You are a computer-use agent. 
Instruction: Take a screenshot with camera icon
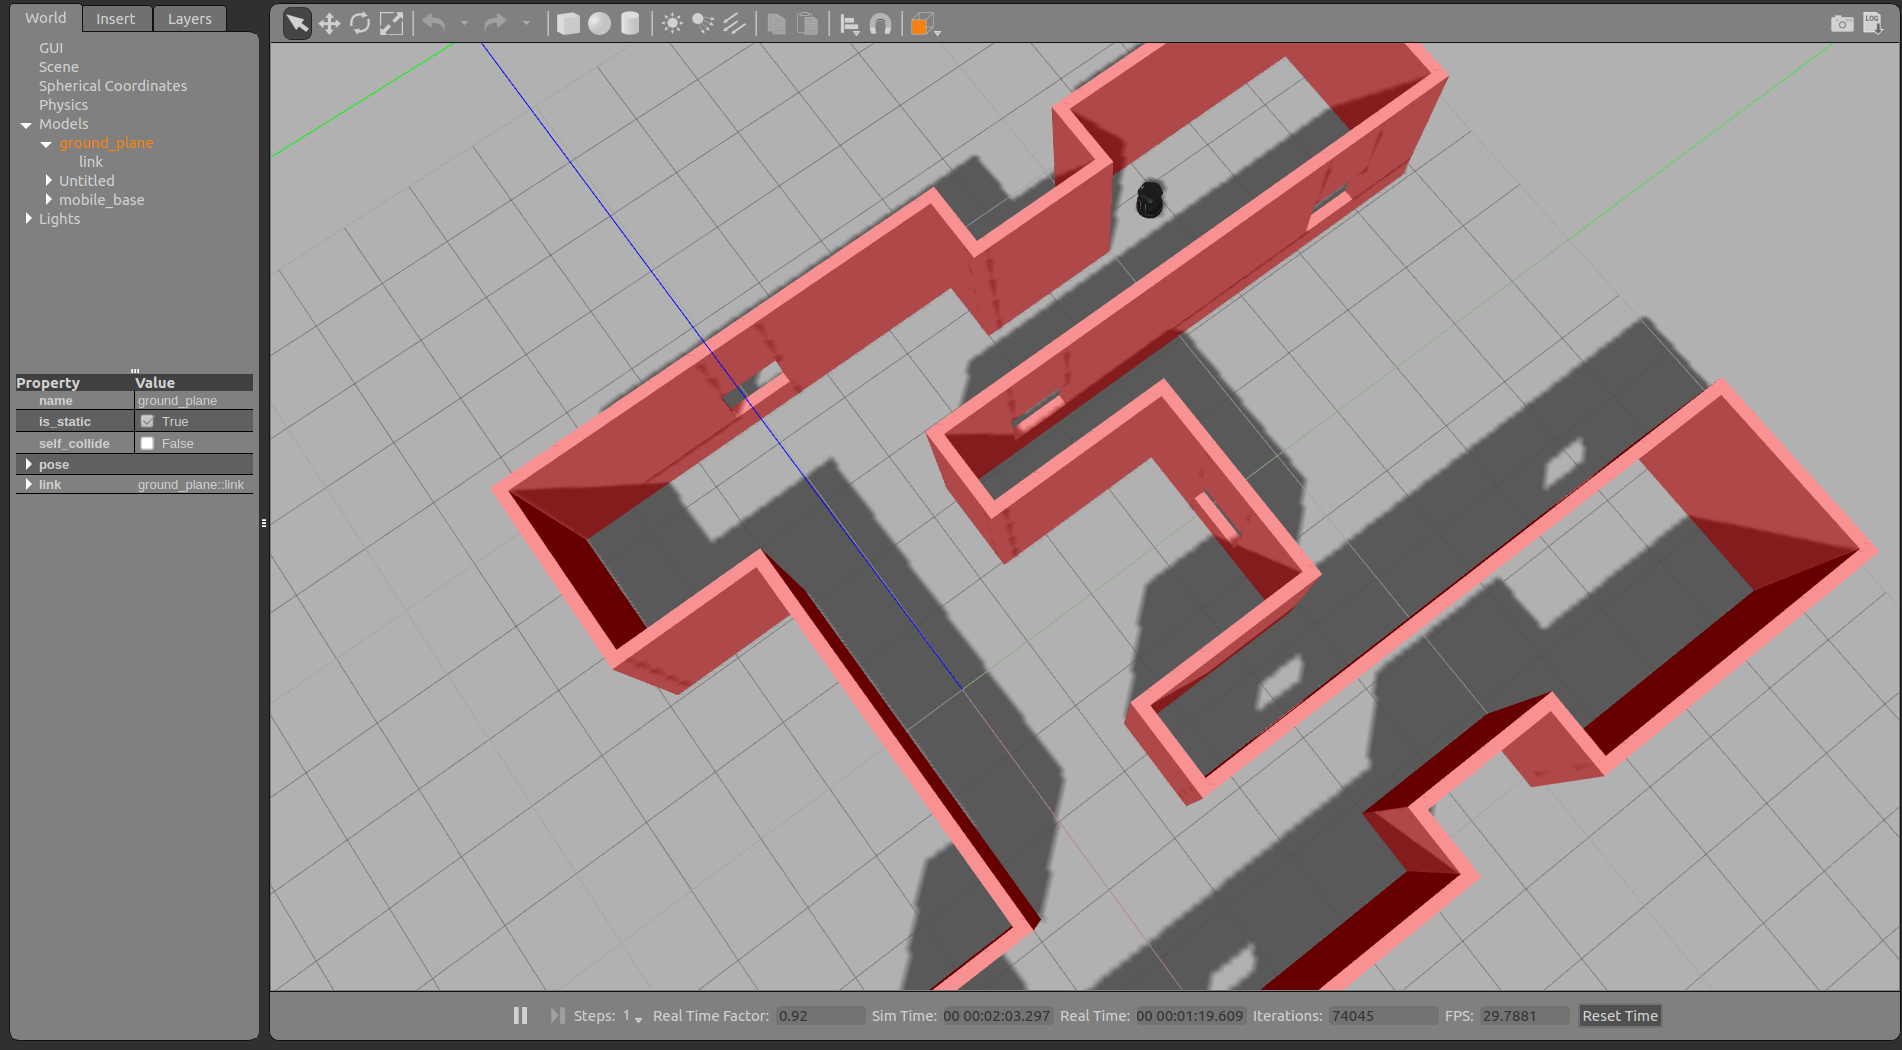click(x=1842, y=23)
